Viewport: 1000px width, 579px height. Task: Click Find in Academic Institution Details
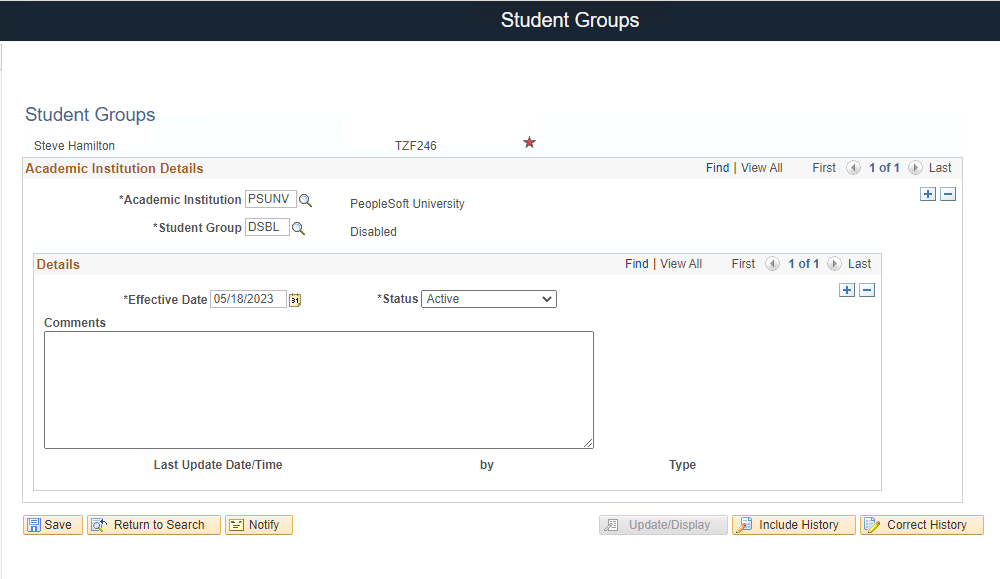point(717,168)
